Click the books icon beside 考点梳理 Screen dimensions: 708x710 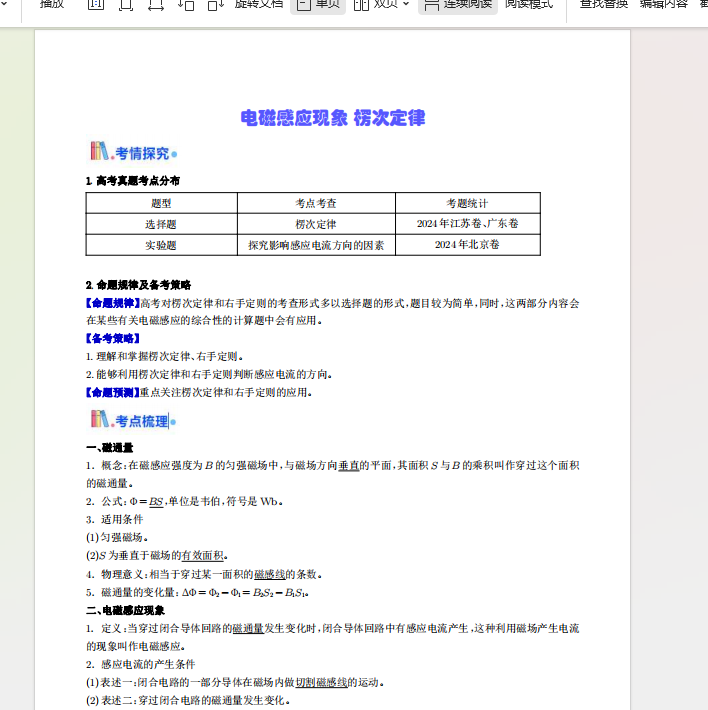[99, 419]
